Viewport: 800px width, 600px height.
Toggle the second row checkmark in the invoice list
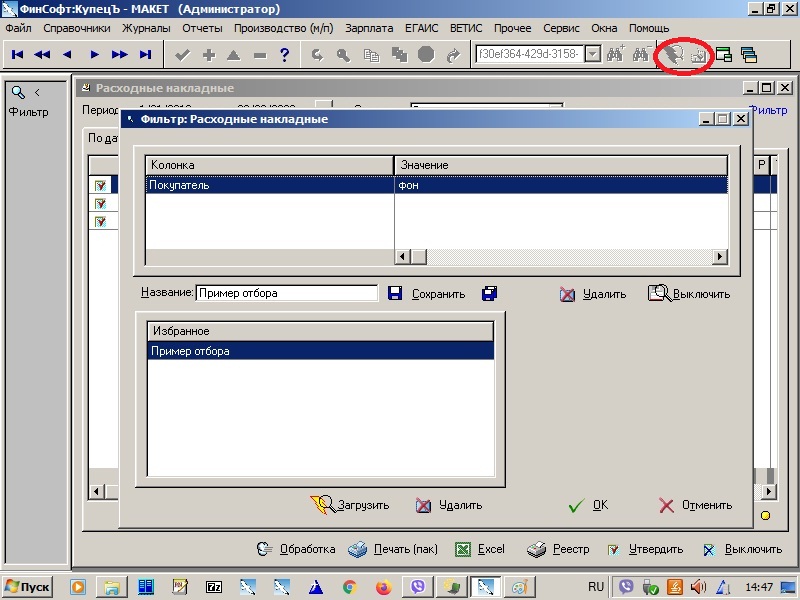pyautogui.click(x=101, y=204)
